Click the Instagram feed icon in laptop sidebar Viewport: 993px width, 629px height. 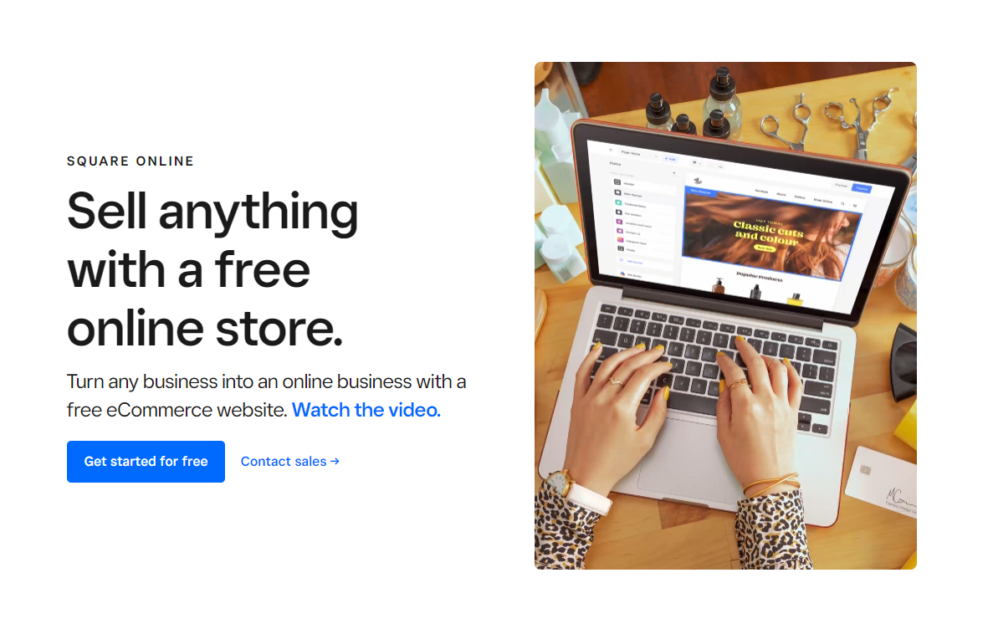(x=621, y=239)
